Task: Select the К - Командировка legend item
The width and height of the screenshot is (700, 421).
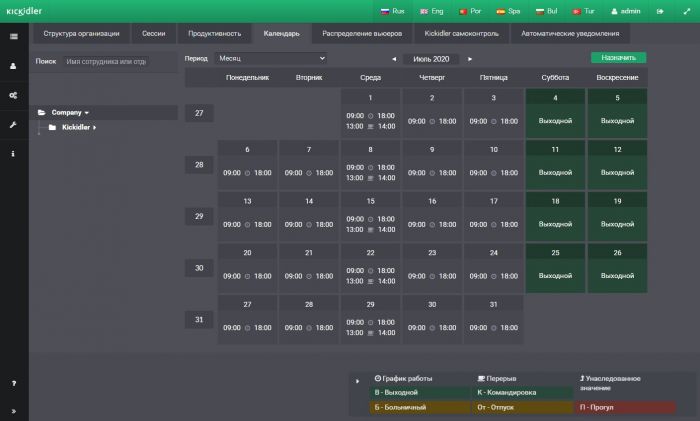Action: tap(523, 393)
